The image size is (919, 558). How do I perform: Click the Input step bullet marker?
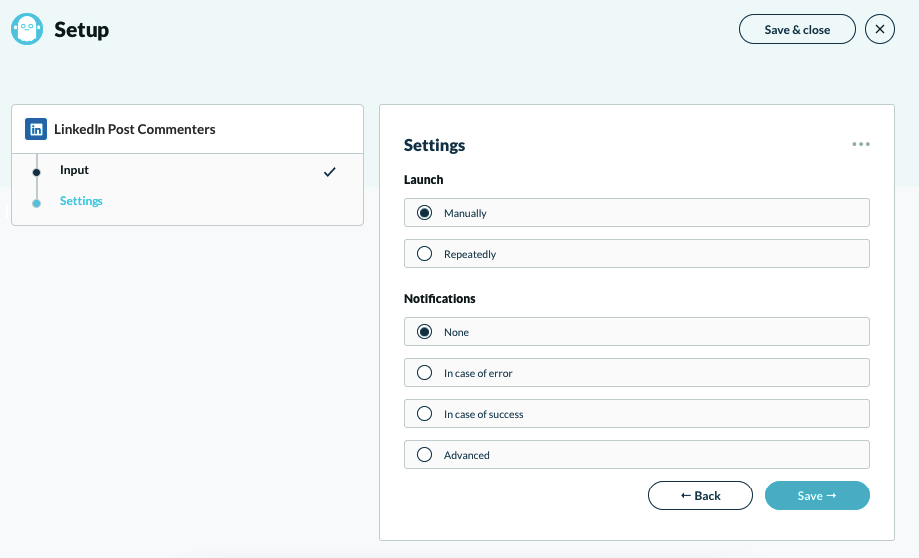coord(36,172)
